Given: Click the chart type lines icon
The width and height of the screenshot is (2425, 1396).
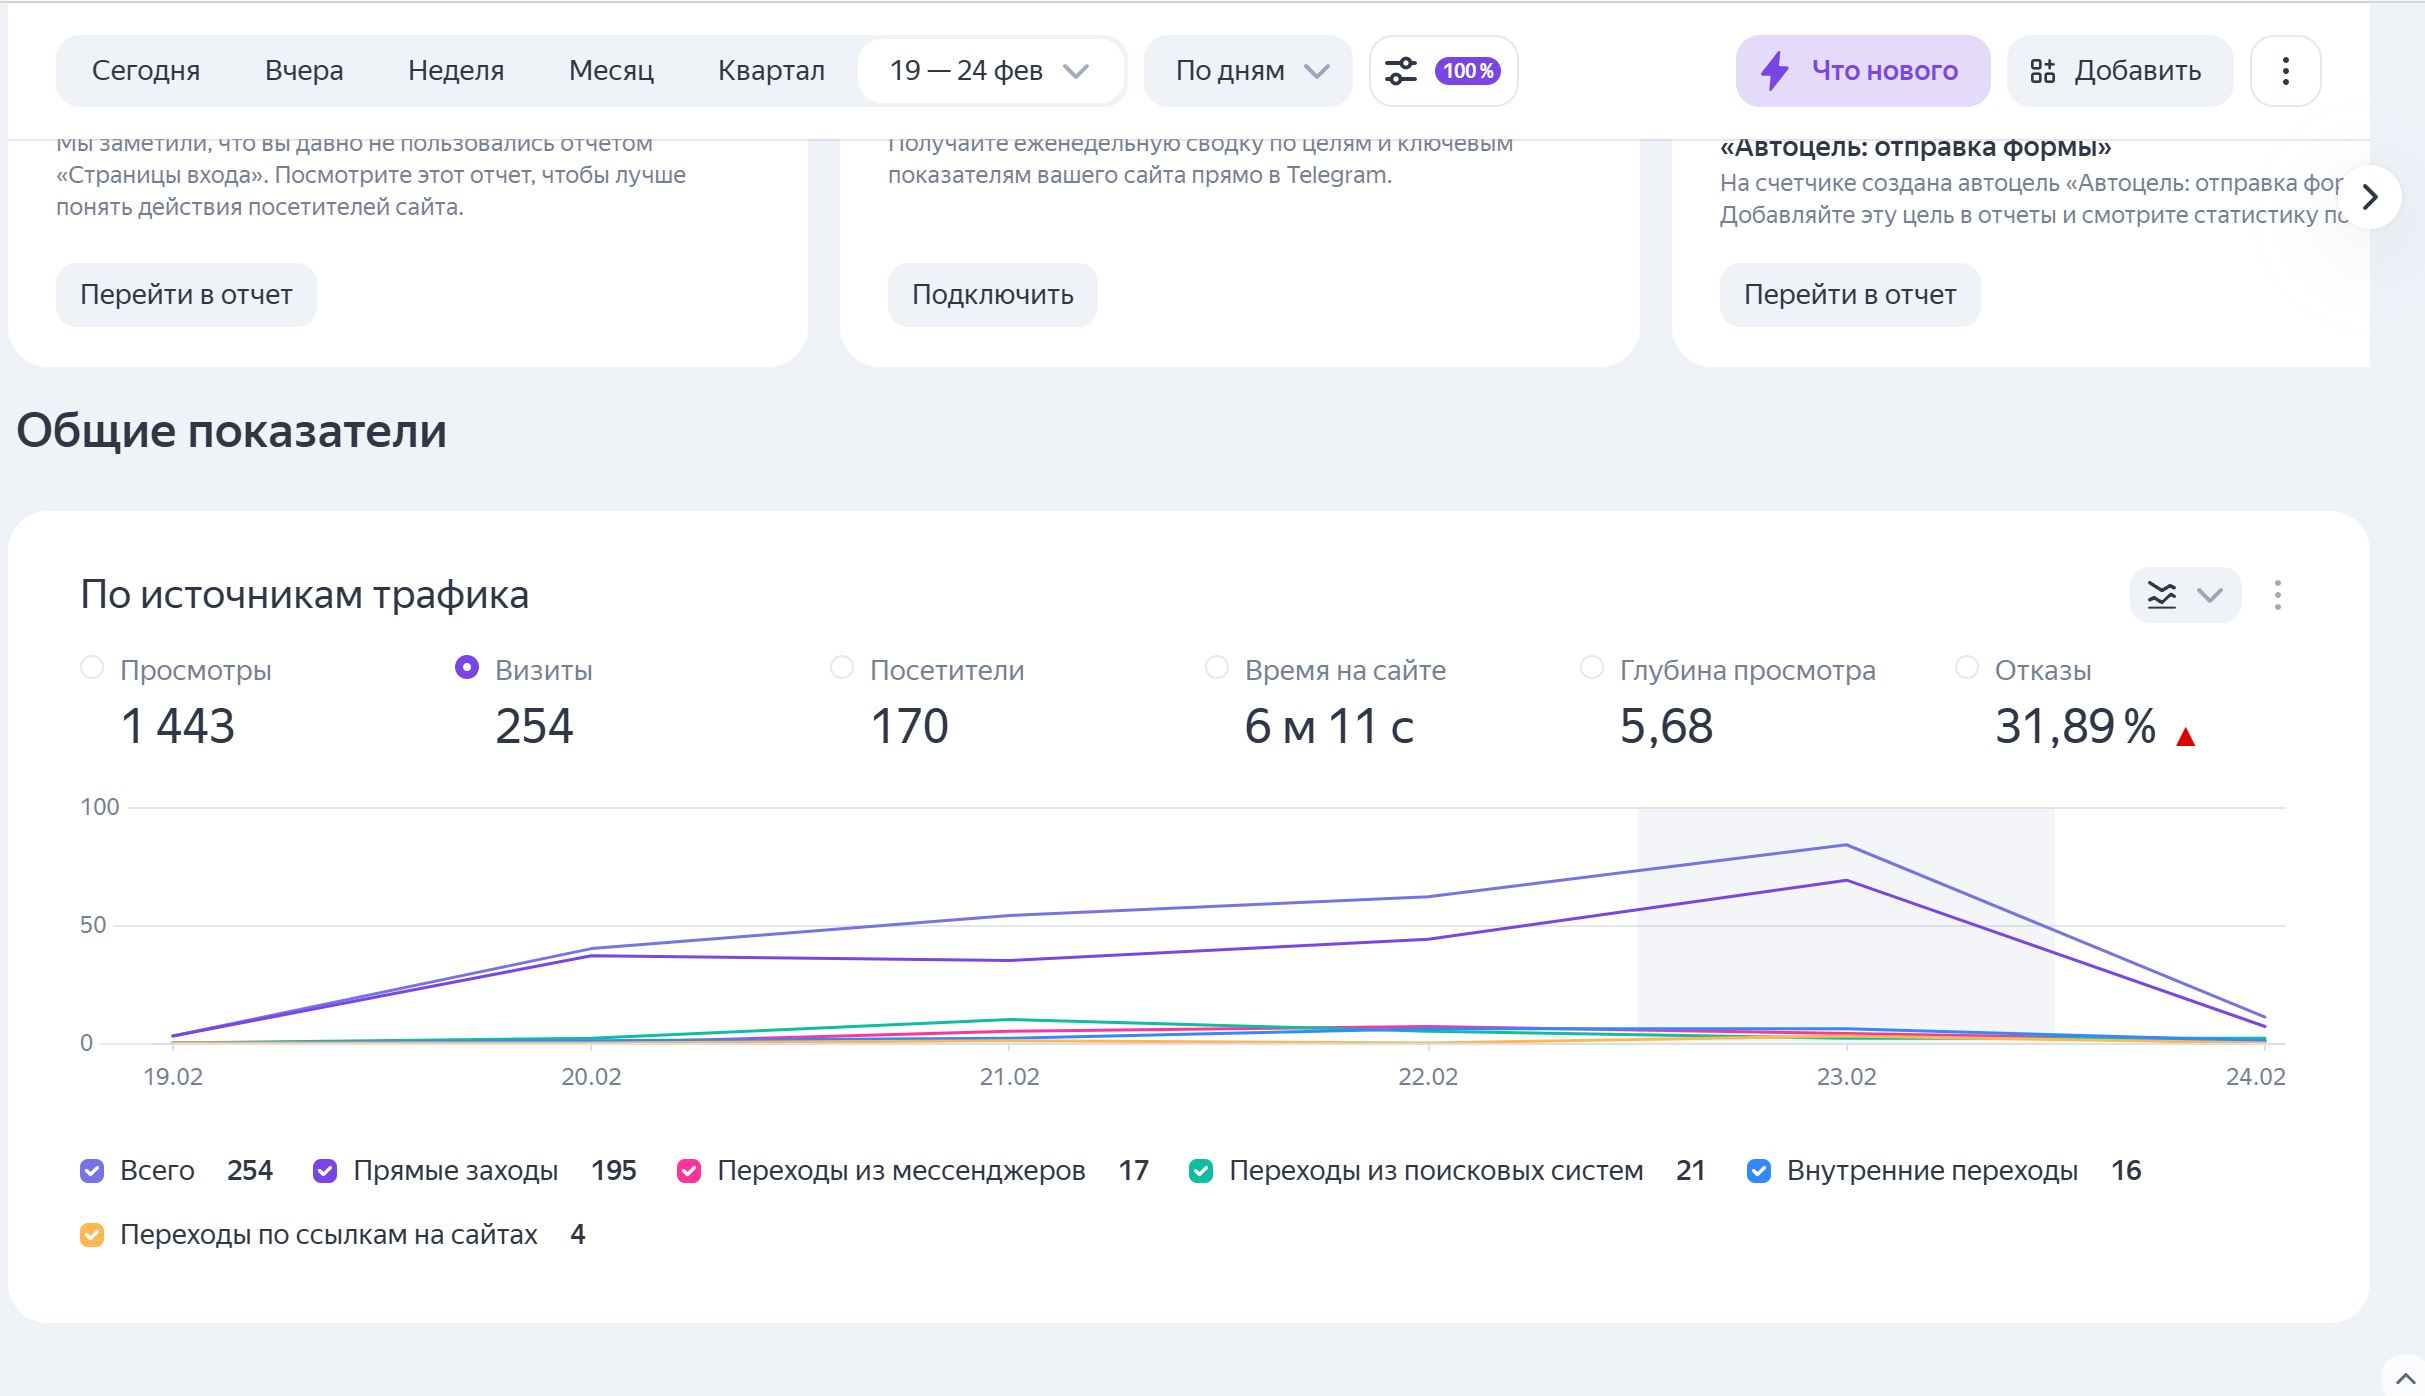Looking at the screenshot, I should tap(2161, 596).
